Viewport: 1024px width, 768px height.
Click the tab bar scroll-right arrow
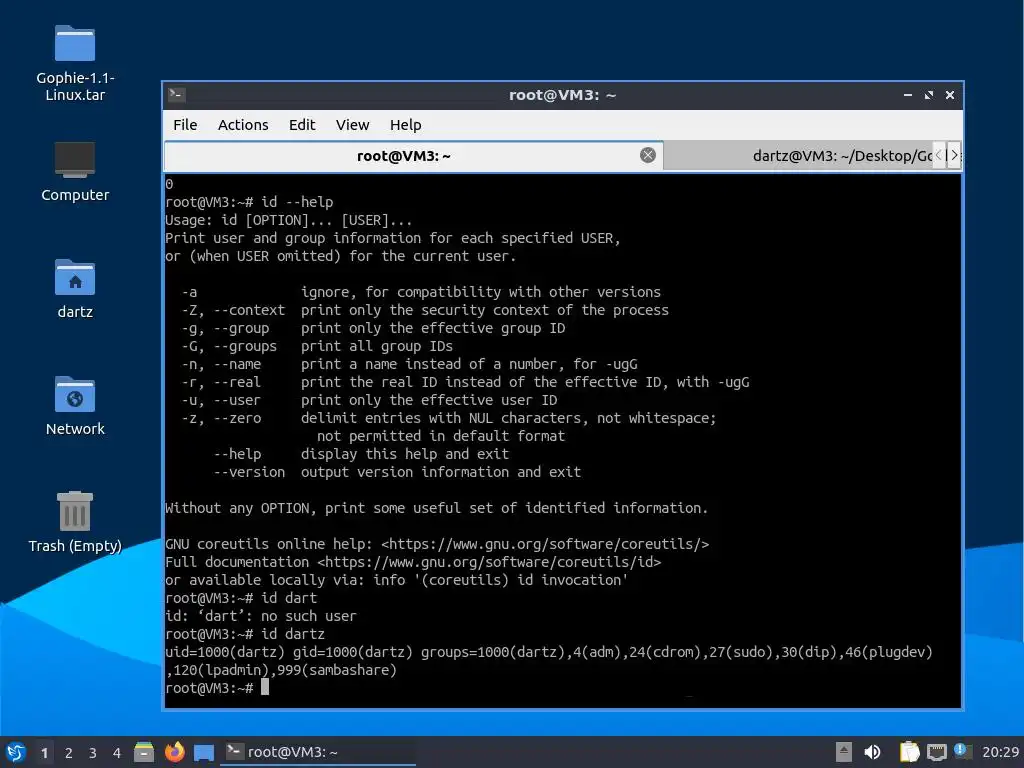[953, 155]
